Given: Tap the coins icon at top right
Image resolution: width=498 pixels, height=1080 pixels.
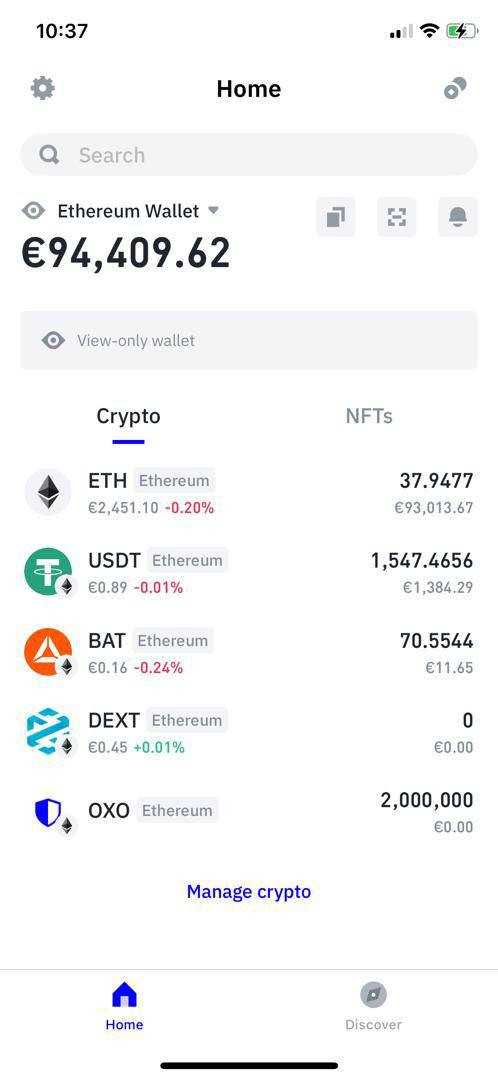Looking at the screenshot, I should pos(455,88).
